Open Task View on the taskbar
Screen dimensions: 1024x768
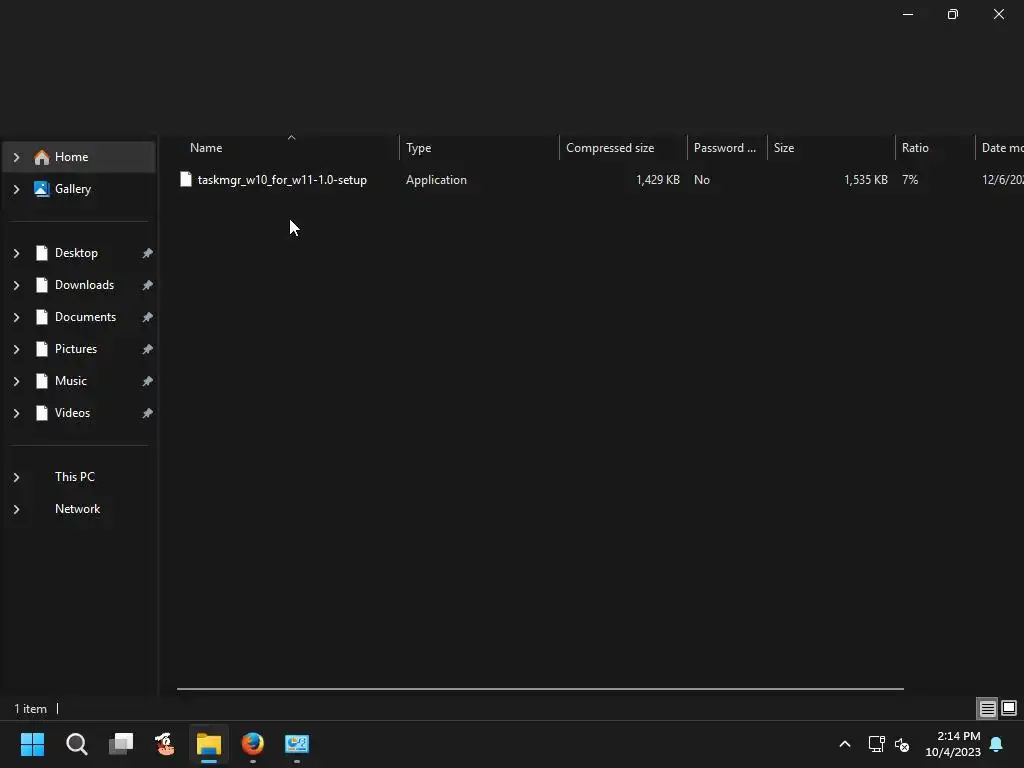click(121, 744)
